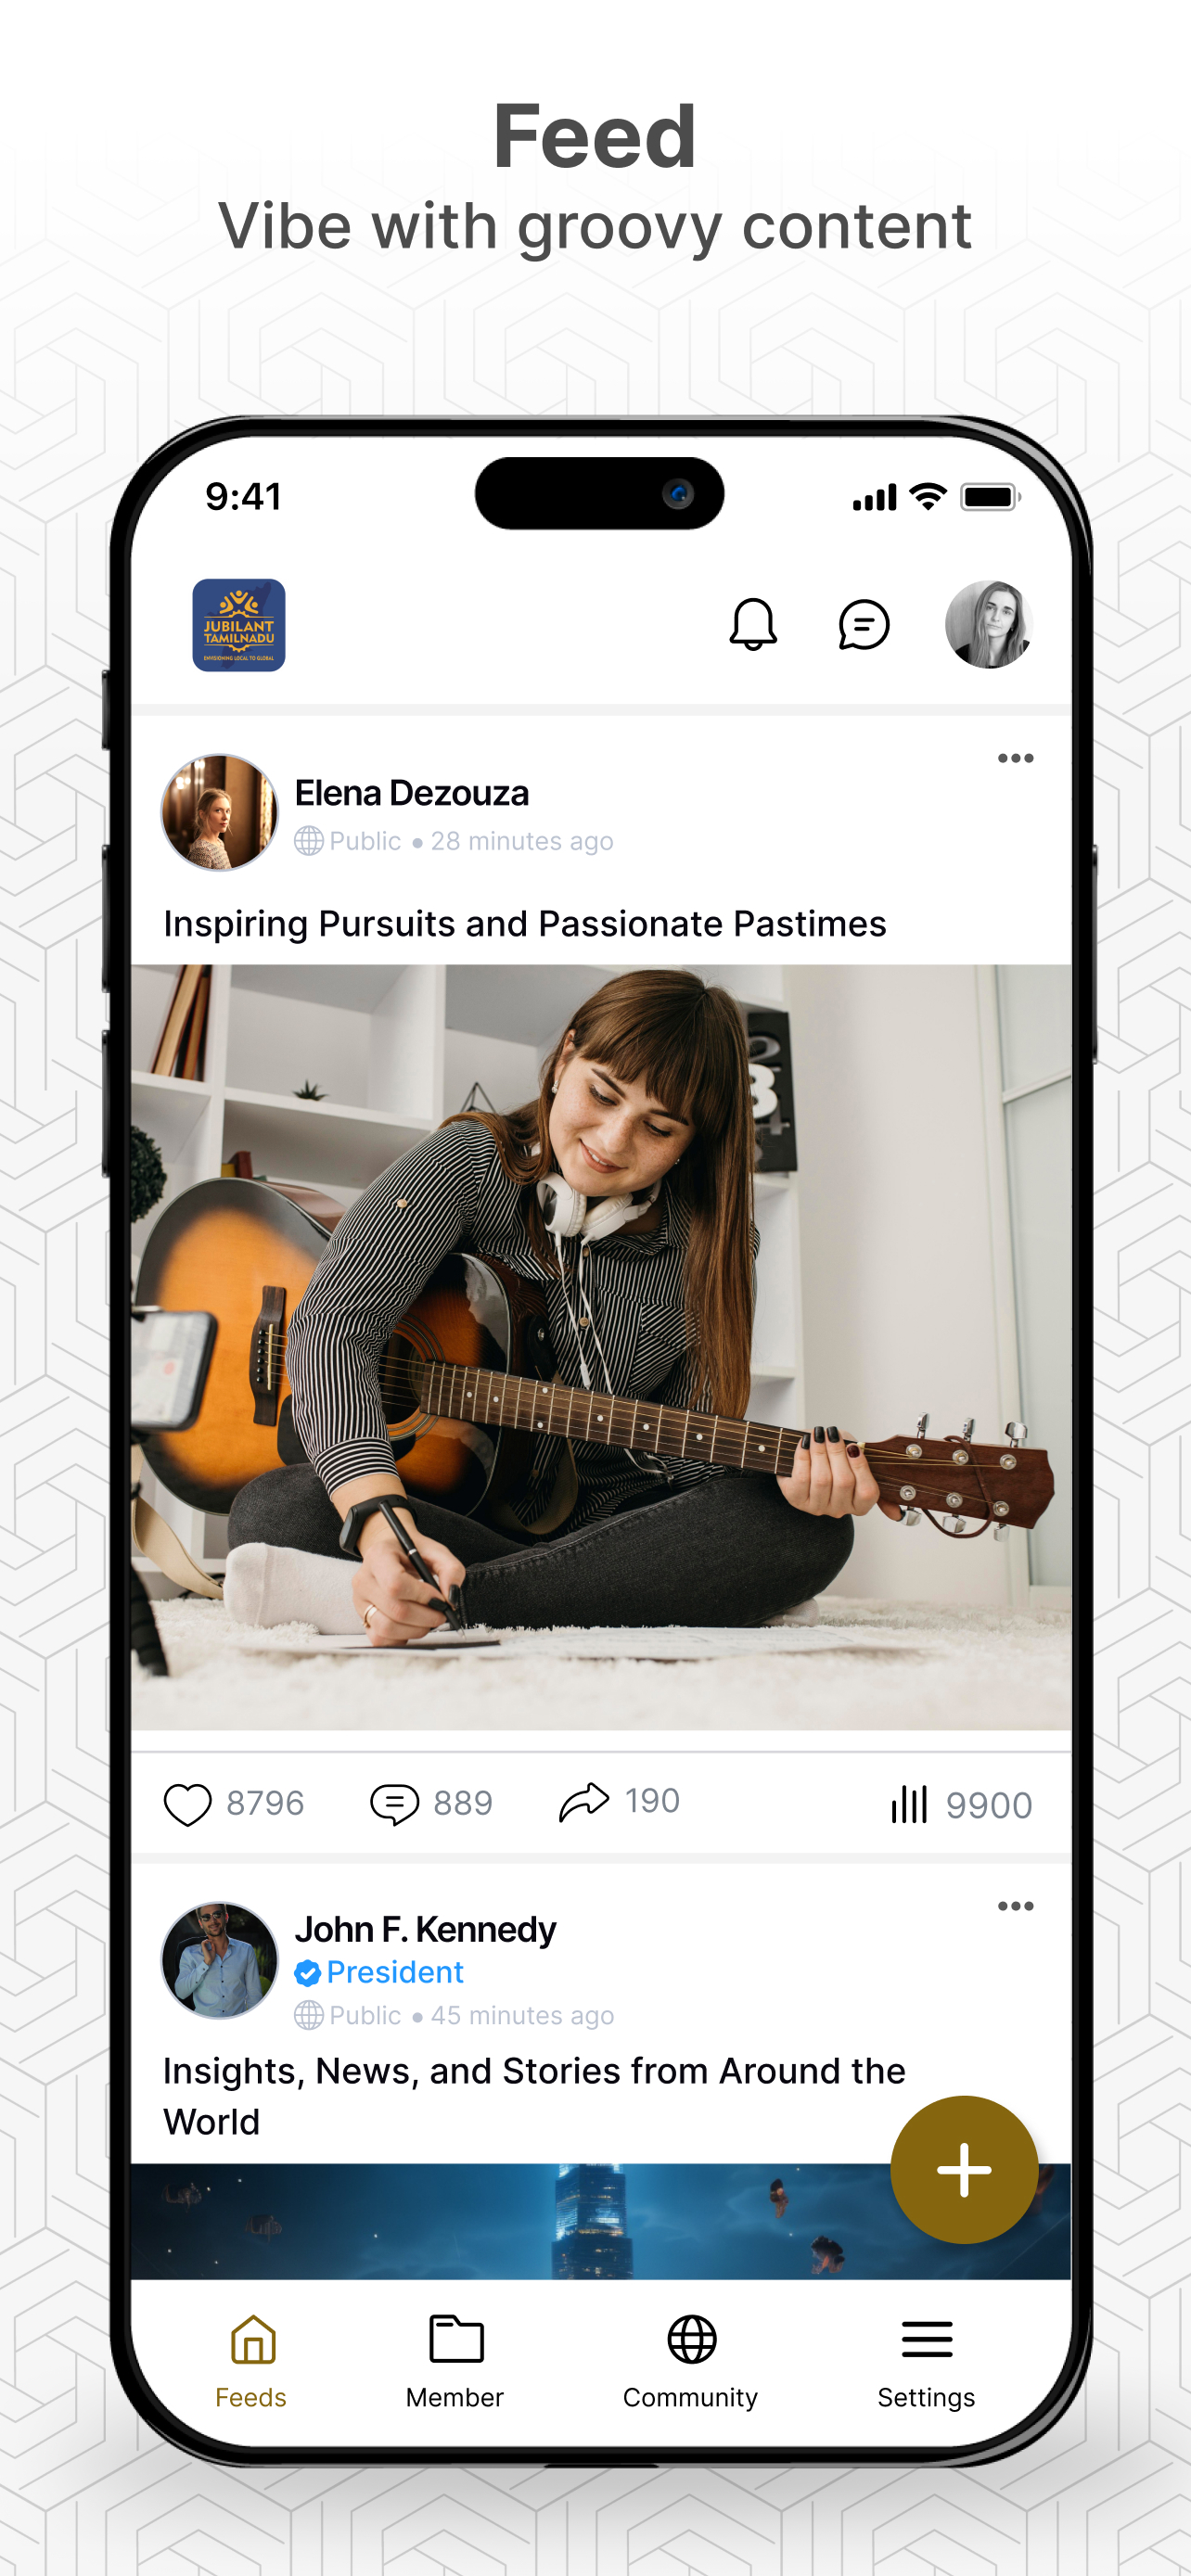View post stats bar-chart icon
Viewport: 1191px width, 2576px height.
(909, 1804)
